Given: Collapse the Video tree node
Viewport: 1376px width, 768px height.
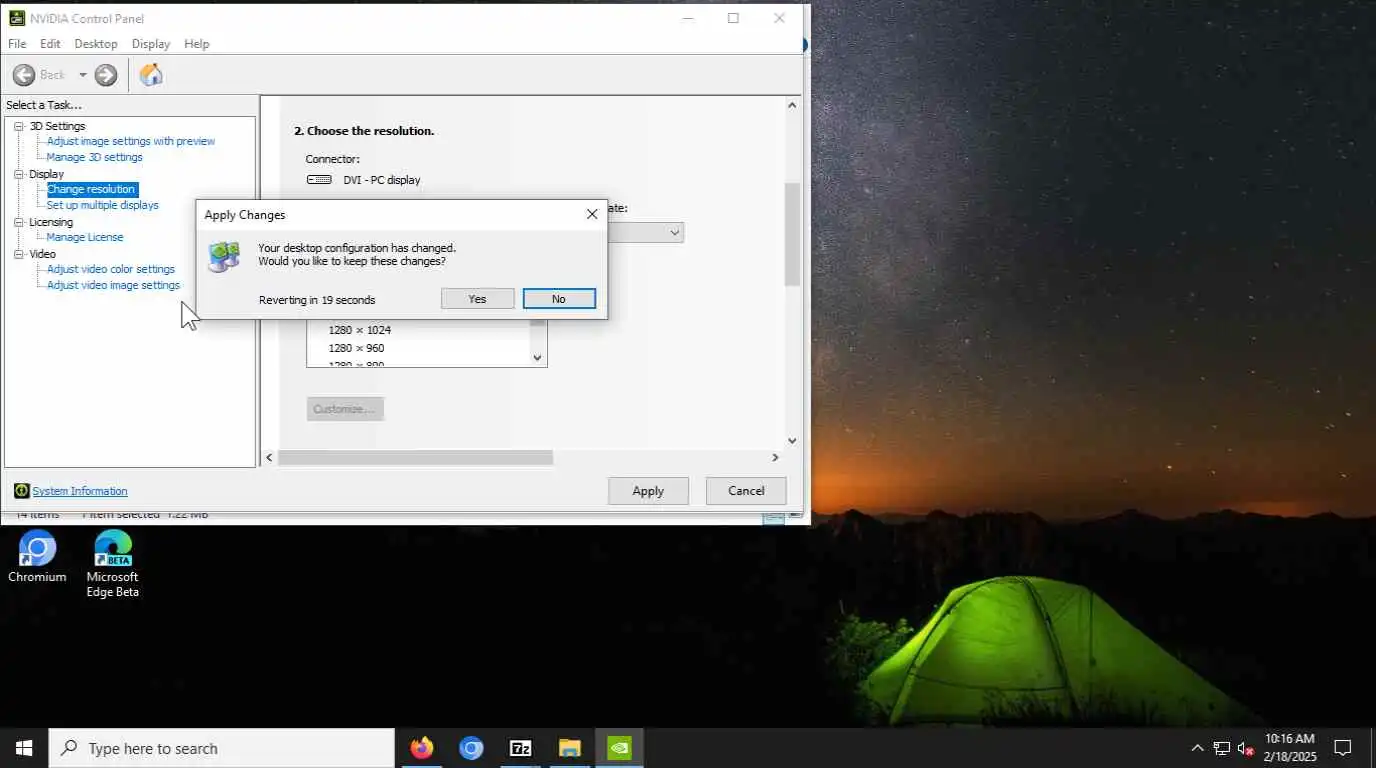Looking at the screenshot, I should click(x=19, y=254).
